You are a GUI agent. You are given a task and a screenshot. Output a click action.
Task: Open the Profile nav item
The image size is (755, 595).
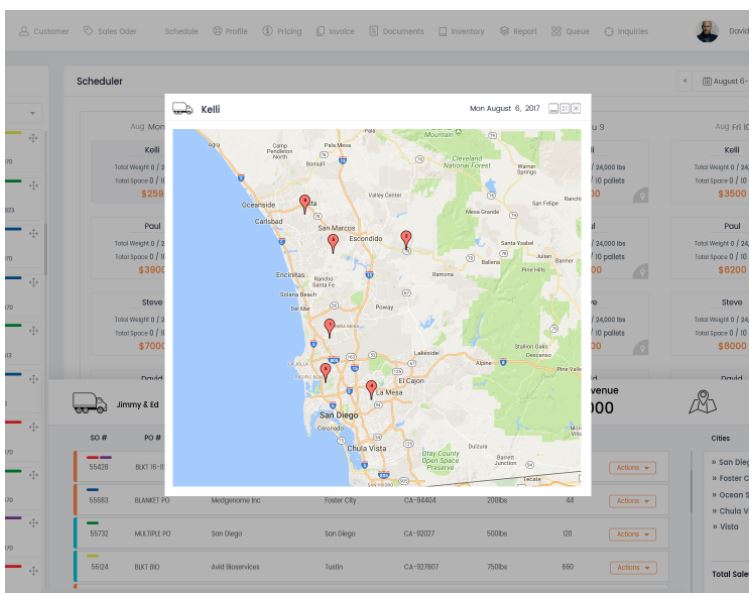tap(230, 31)
